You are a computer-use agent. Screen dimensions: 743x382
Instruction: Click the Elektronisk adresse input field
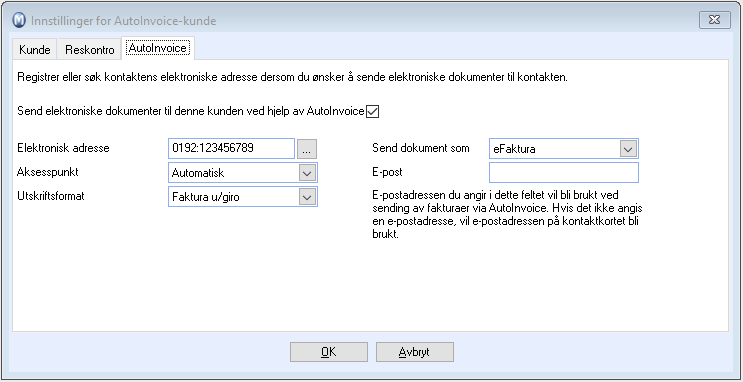231,148
